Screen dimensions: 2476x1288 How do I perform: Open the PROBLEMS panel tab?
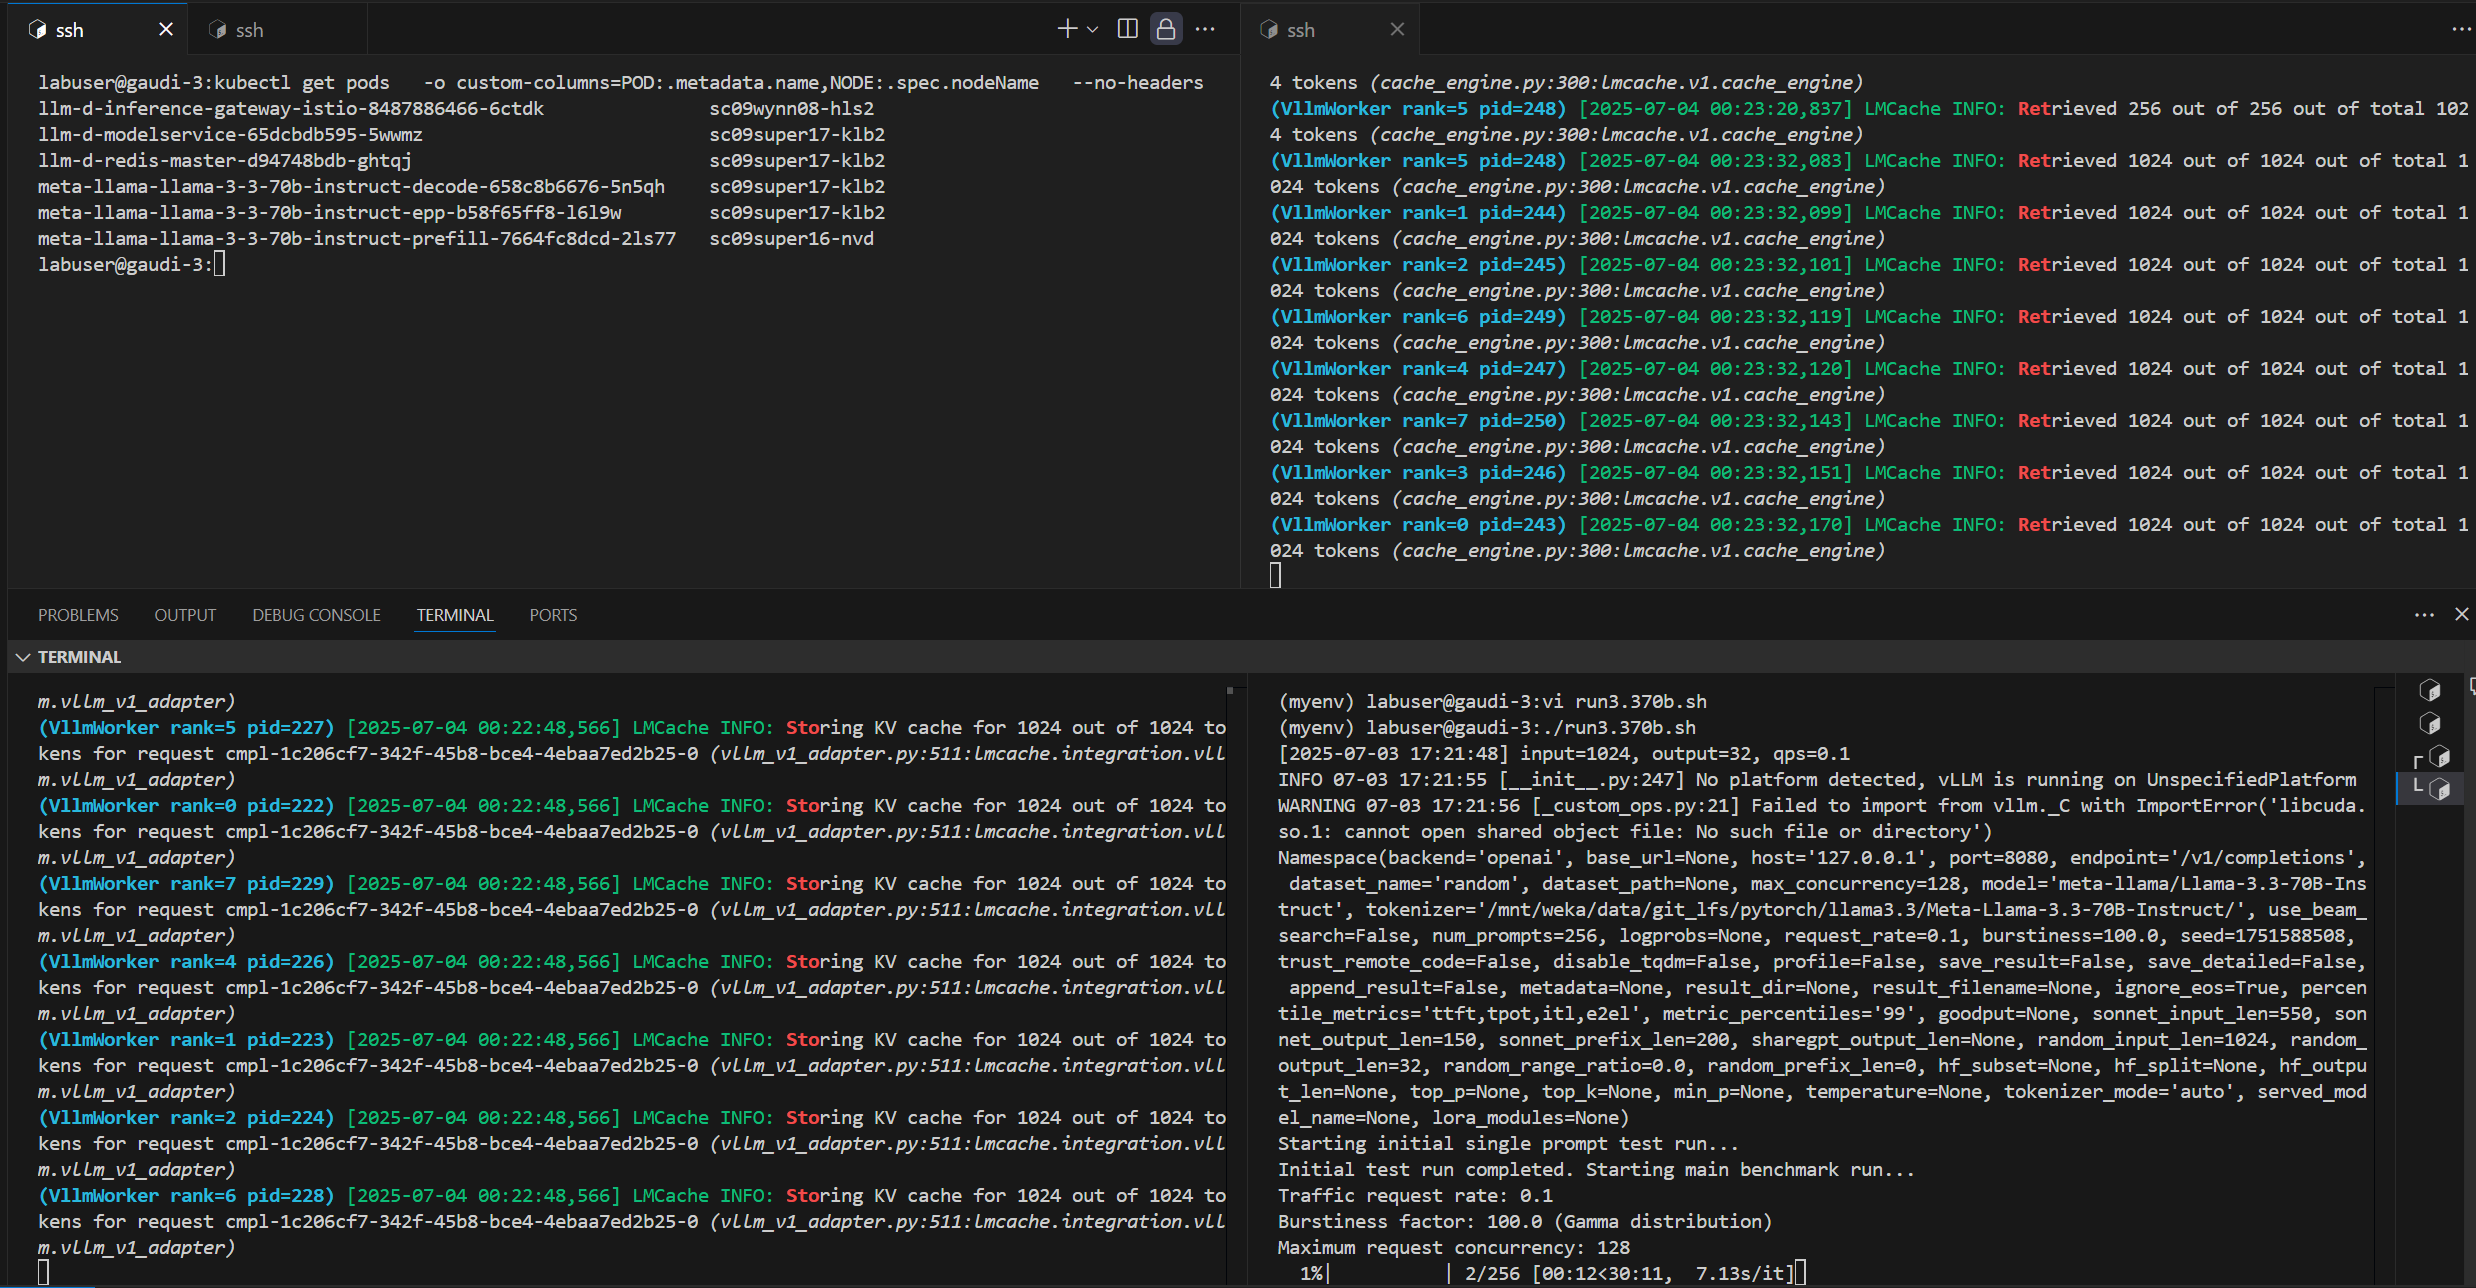point(78,615)
